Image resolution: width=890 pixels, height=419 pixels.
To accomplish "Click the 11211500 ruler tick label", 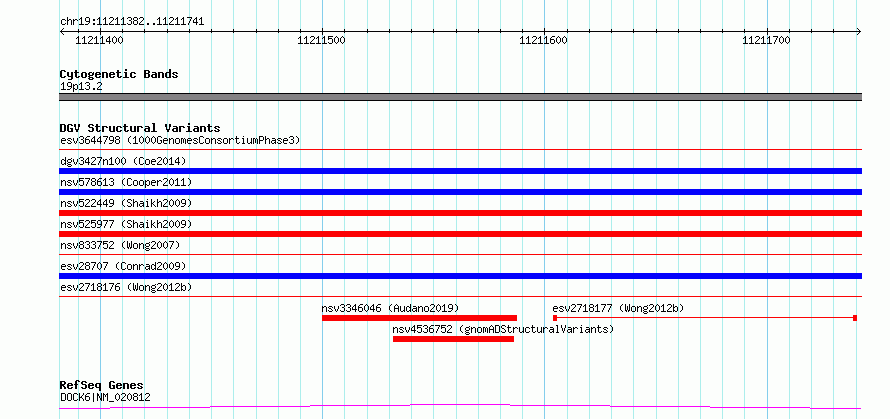I will point(322,40).
